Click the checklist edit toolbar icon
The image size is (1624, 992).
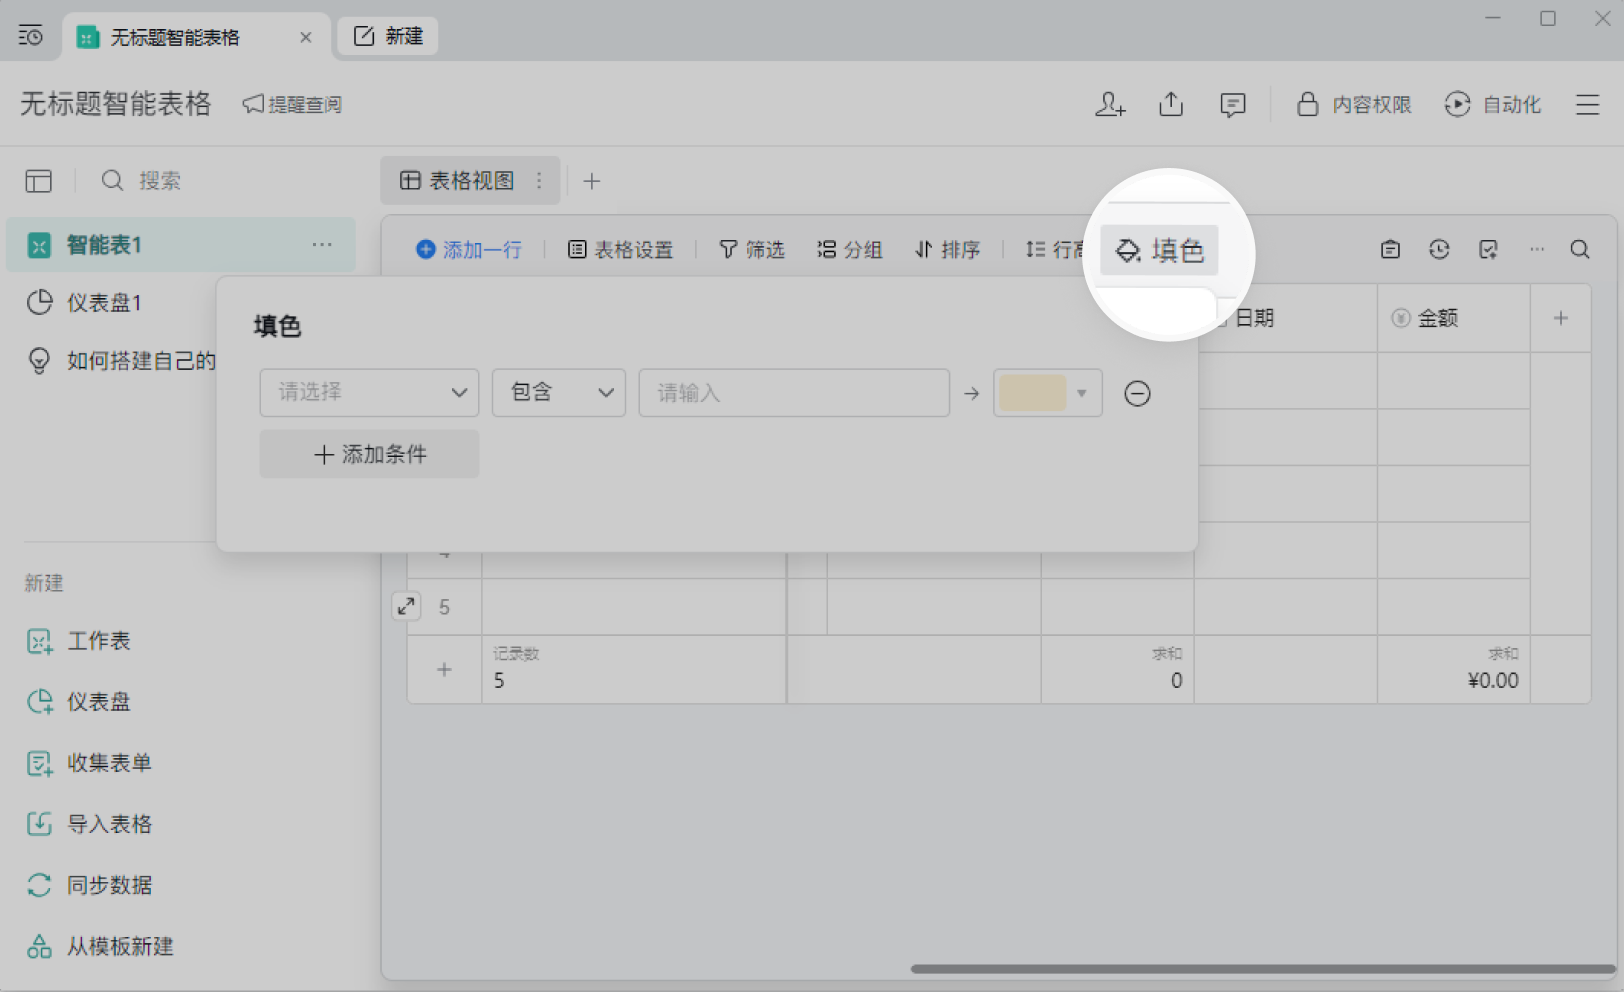[x=1488, y=250]
